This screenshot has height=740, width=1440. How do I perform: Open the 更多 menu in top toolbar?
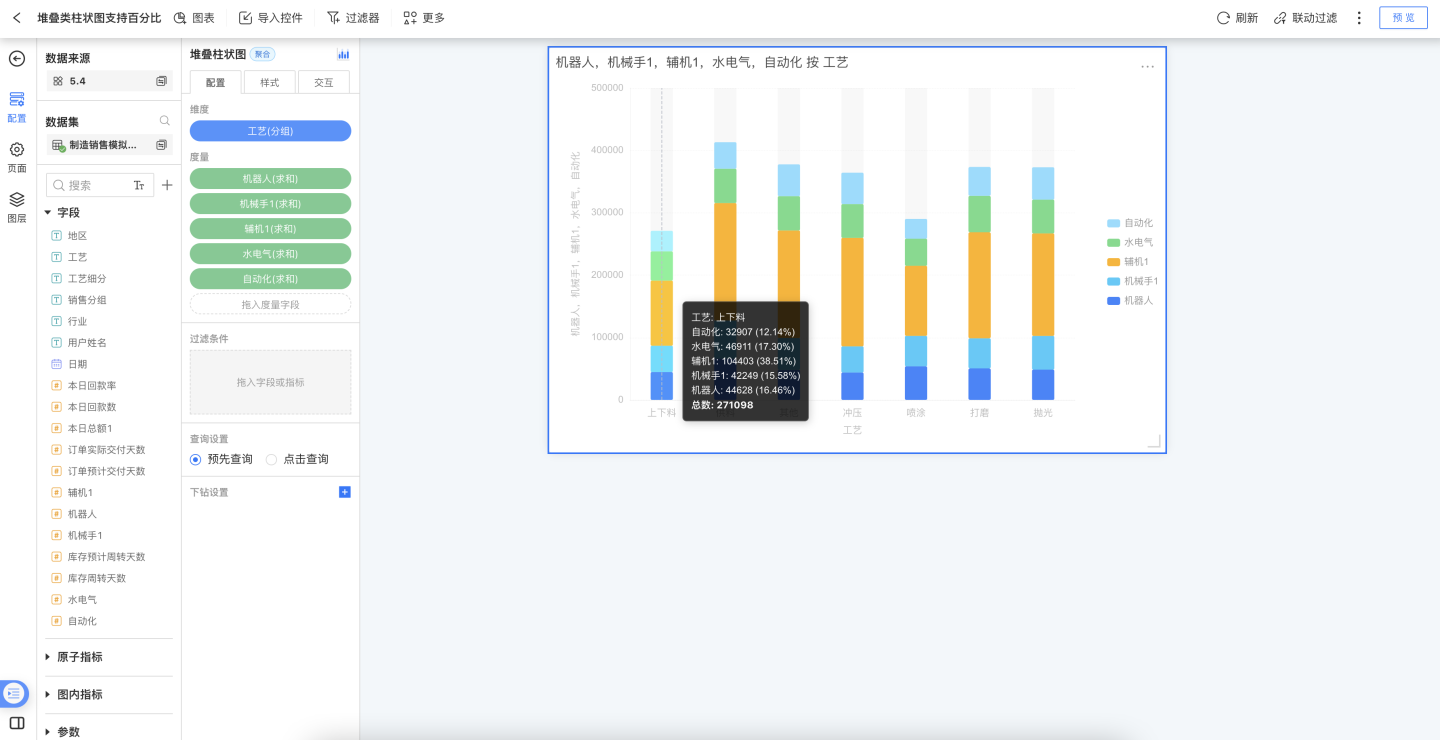click(x=424, y=18)
